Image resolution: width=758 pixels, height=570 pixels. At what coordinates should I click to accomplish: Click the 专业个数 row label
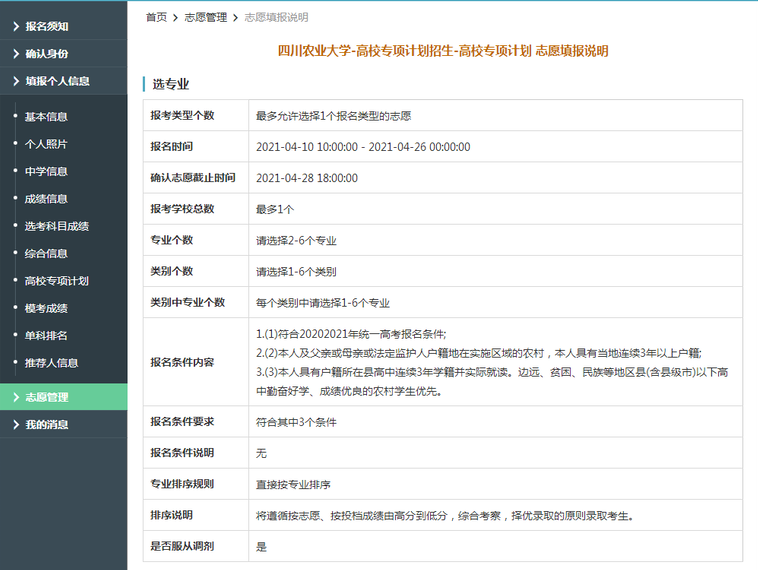(172, 240)
